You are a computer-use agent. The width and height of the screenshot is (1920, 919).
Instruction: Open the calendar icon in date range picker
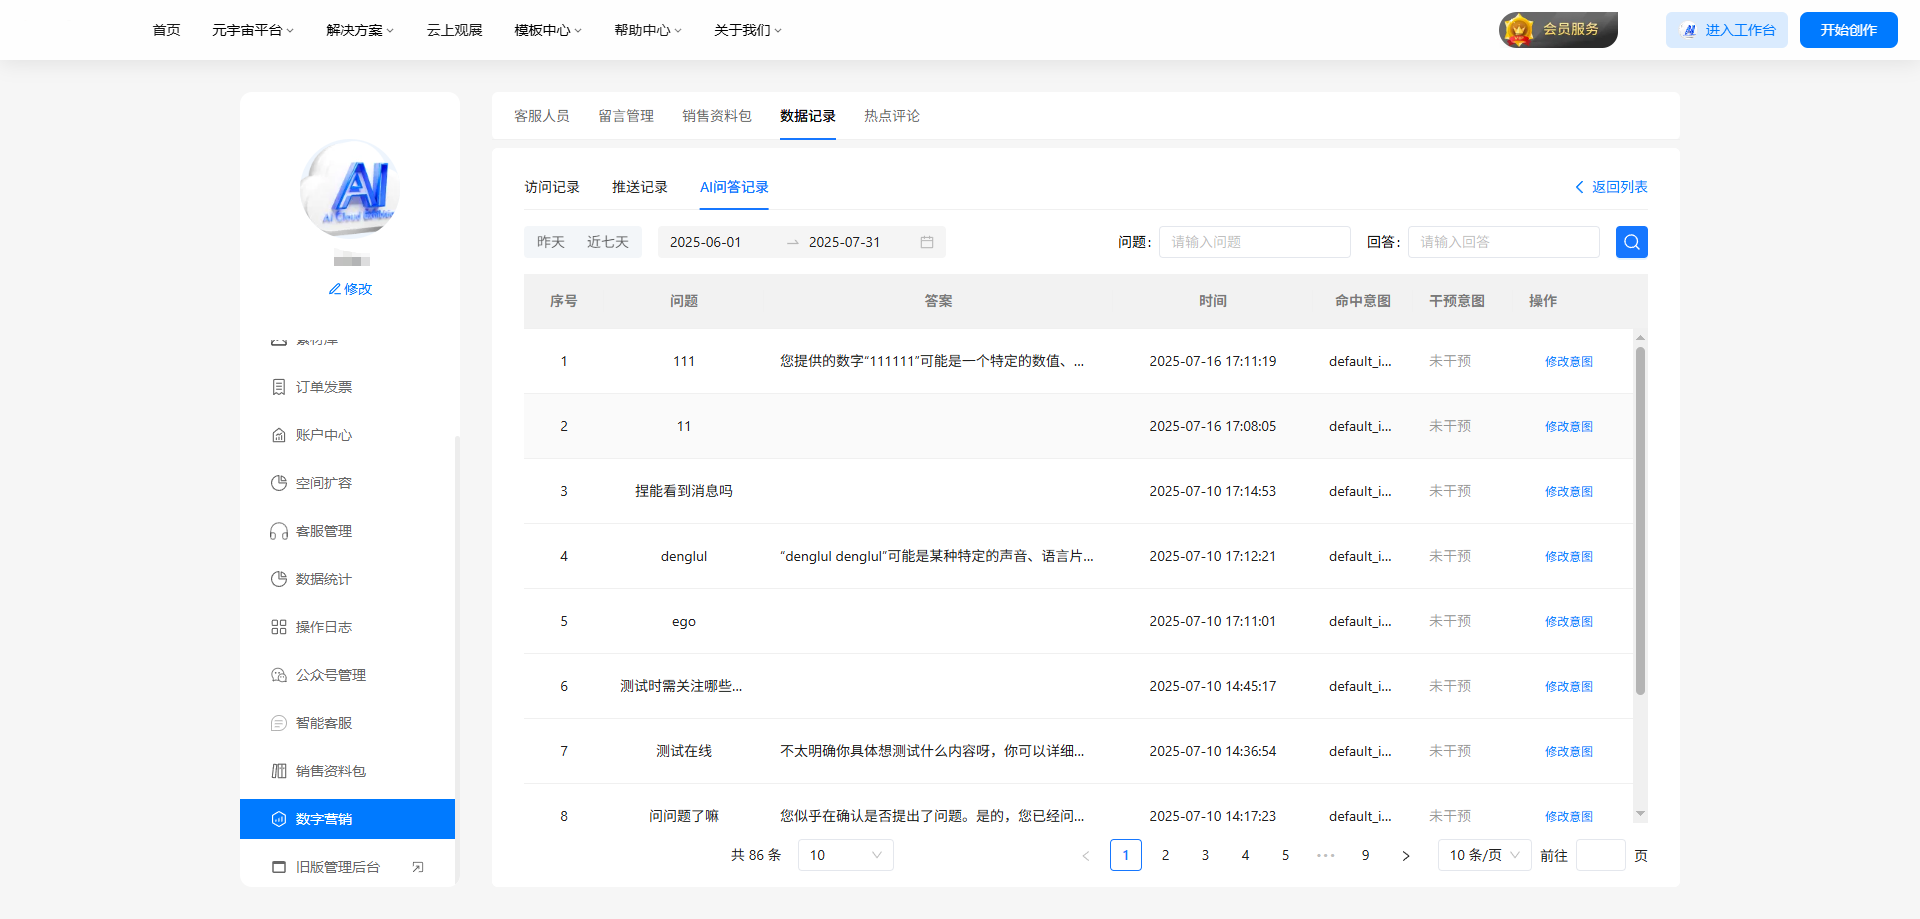point(925,241)
